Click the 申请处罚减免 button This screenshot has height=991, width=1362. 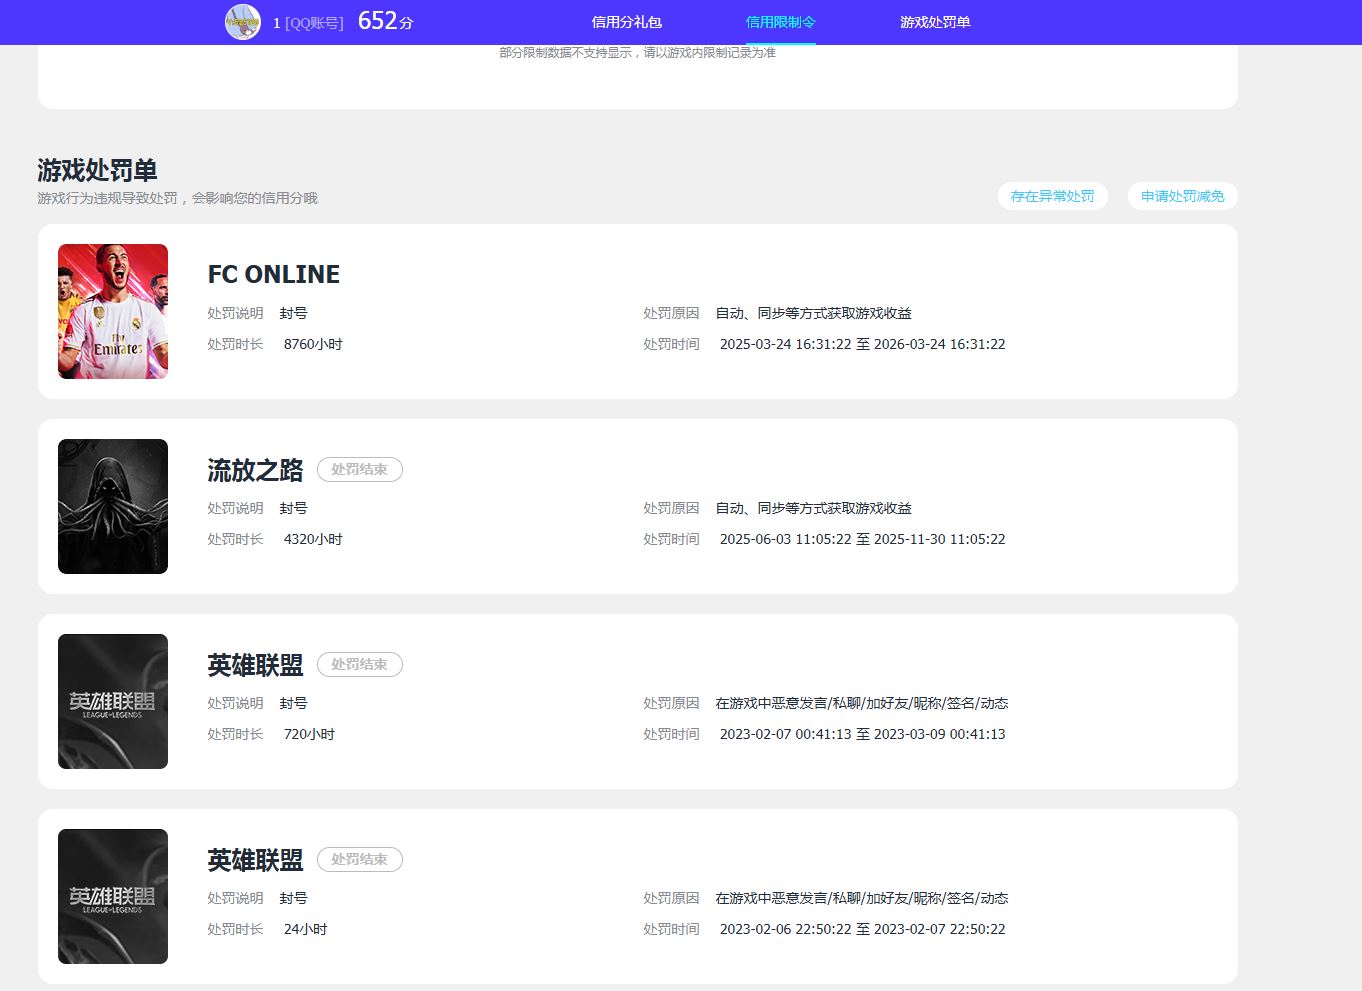(x=1182, y=196)
